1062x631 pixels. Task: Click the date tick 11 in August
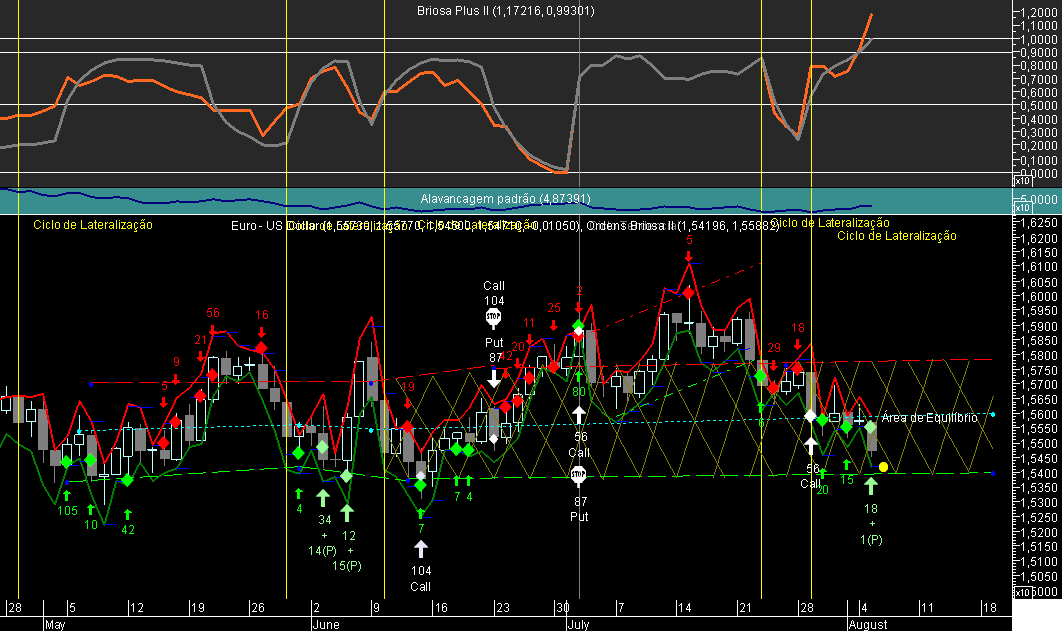(927, 607)
